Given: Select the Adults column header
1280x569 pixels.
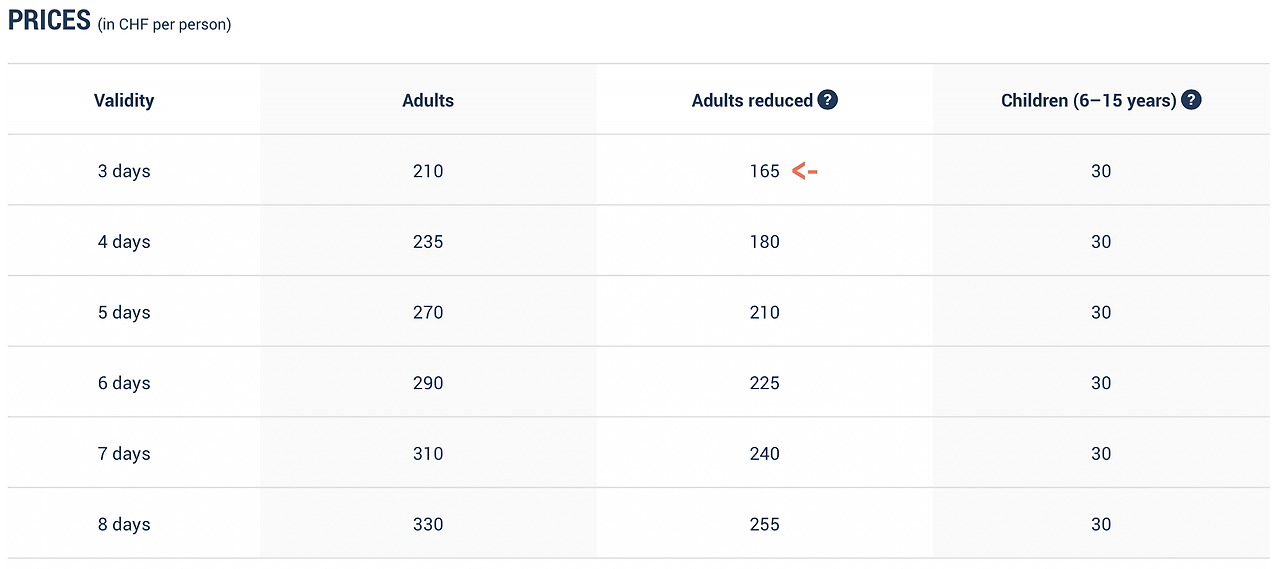Looking at the screenshot, I should coord(428,100).
